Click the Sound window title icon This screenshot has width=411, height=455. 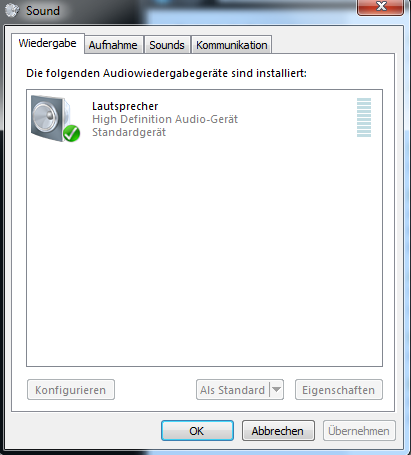tap(13, 10)
